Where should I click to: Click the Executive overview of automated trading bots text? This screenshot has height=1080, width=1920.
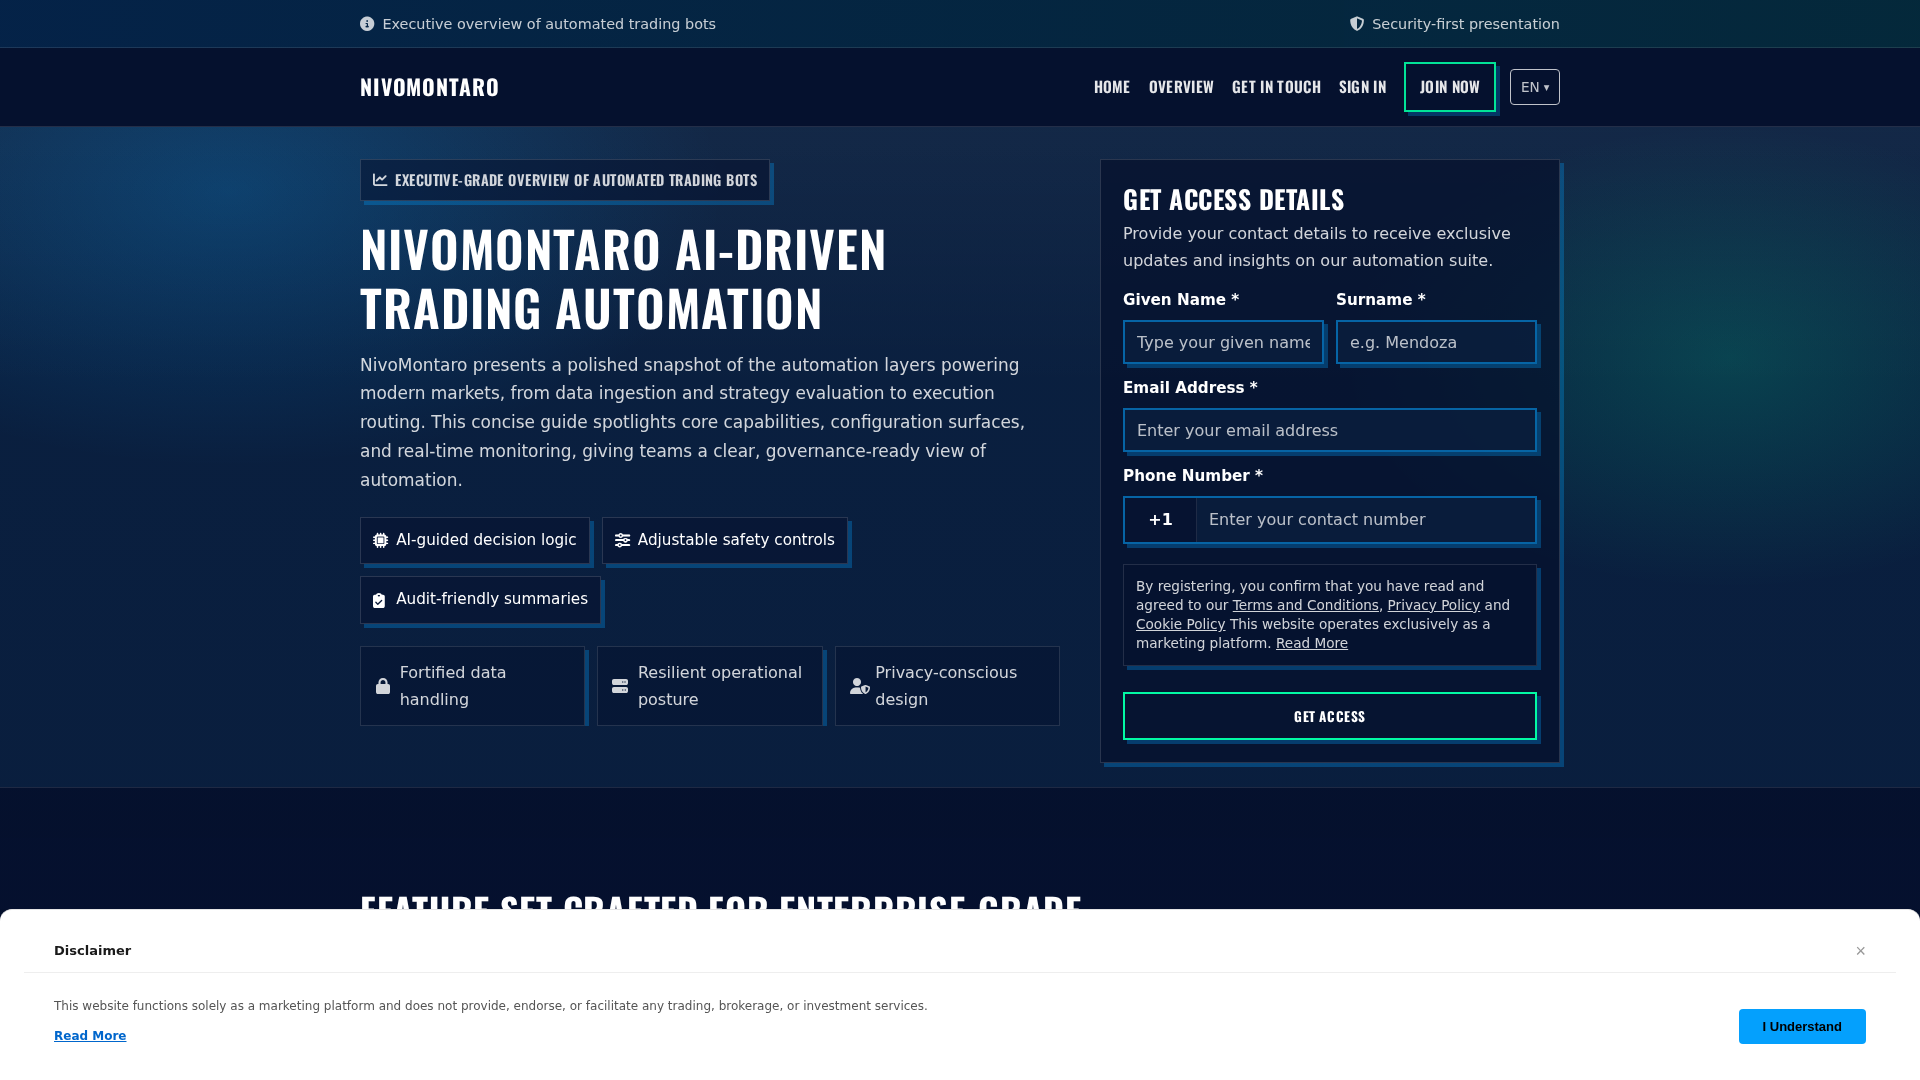[x=549, y=24]
